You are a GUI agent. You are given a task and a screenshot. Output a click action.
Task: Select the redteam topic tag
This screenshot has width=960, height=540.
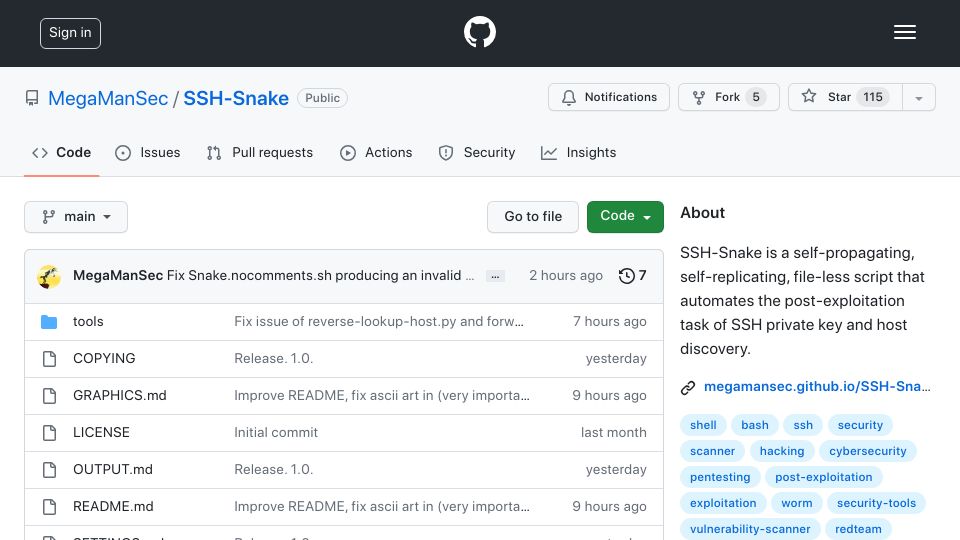click(858, 529)
